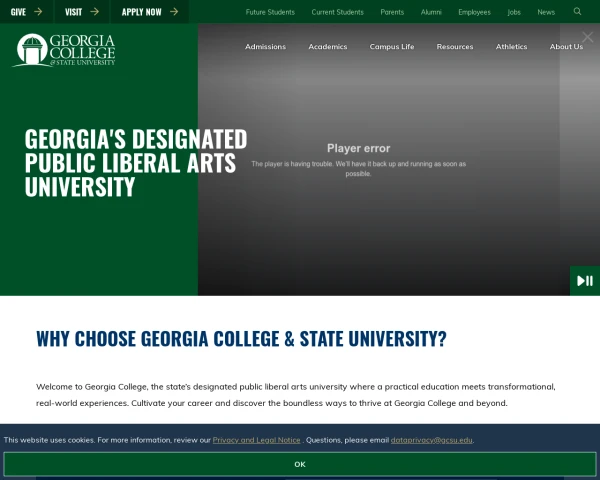Image resolution: width=600 pixels, height=480 pixels.
Task: Toggle the video play/pause control
Action: (585, 281)
